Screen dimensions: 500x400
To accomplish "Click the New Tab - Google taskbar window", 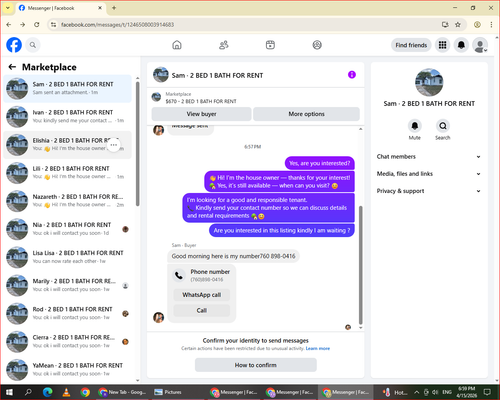I will tap(122, 392).
